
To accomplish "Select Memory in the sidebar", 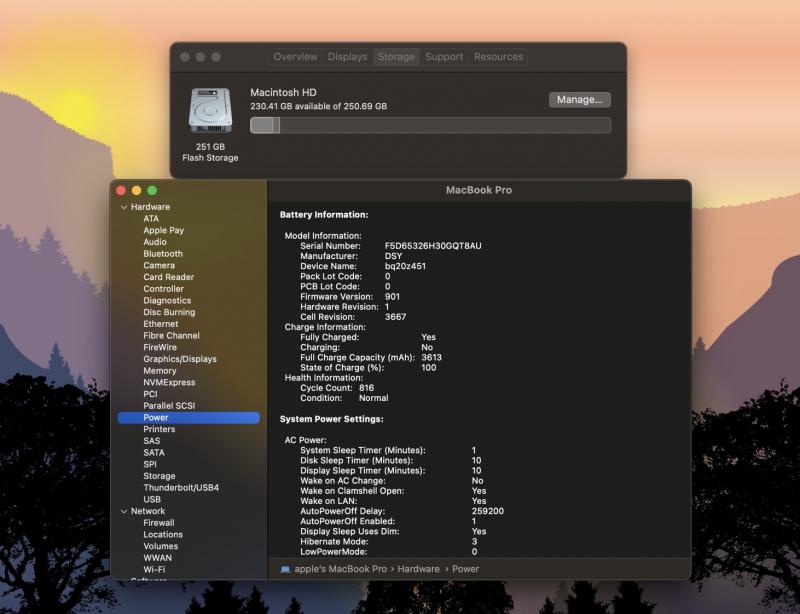I will [x=160, y=371].
